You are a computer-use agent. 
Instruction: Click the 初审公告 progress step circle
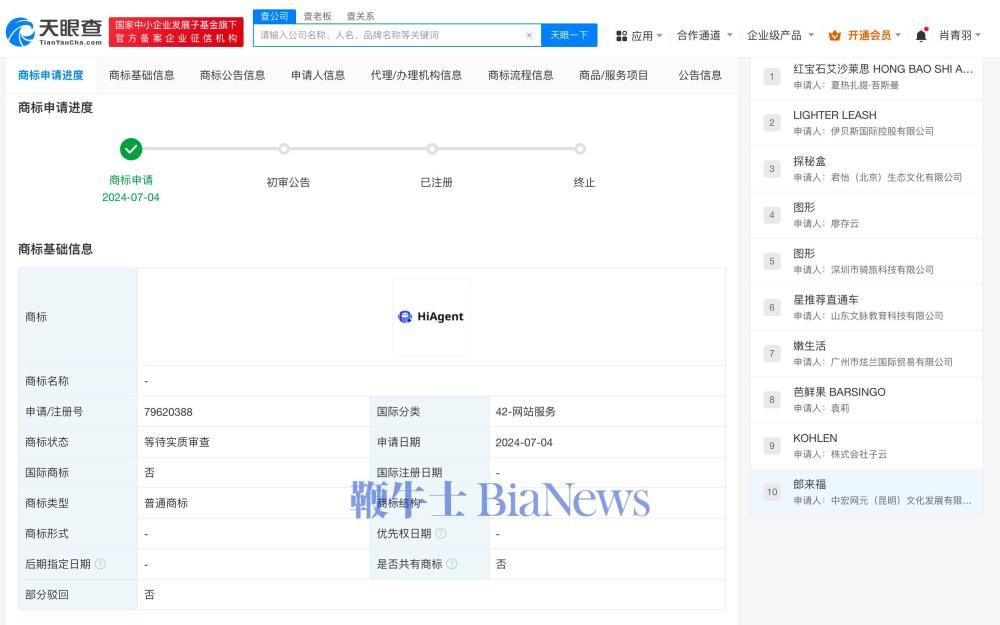pos(284,149)
